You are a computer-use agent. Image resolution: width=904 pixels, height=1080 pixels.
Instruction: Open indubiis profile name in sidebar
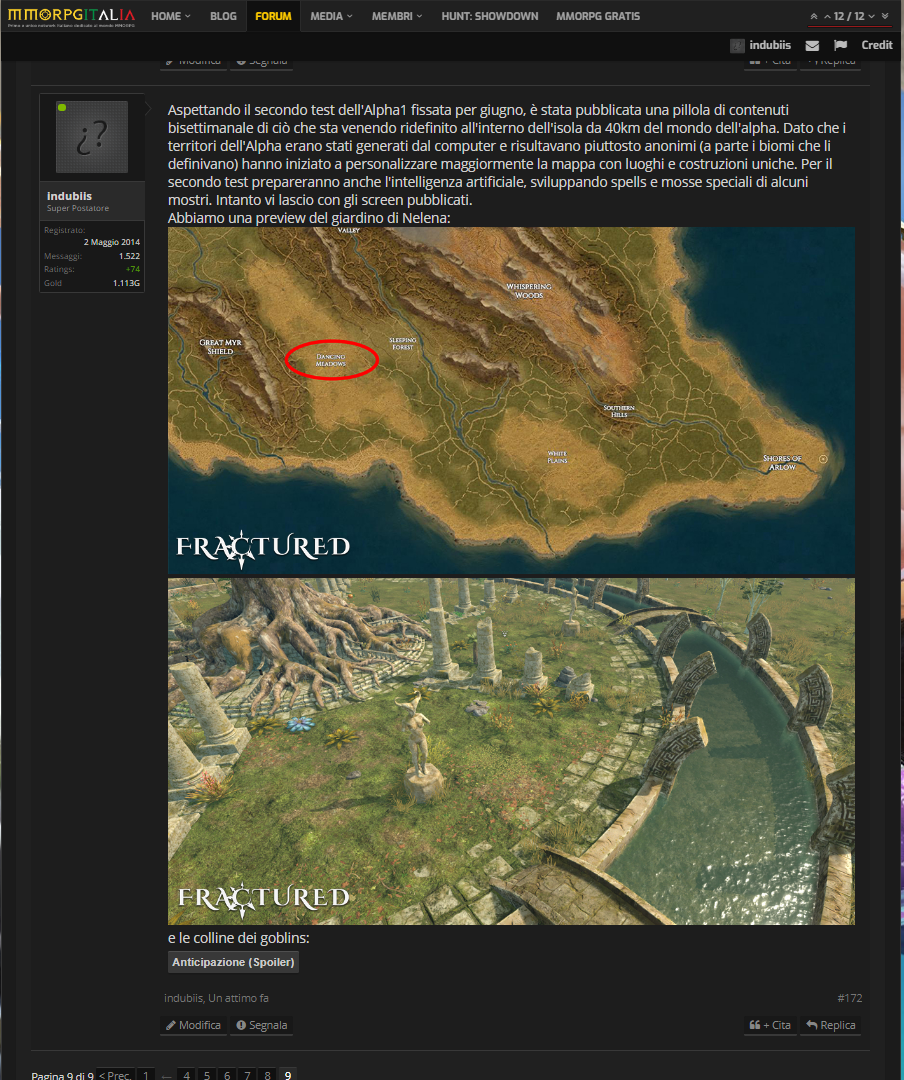(69, 196)
